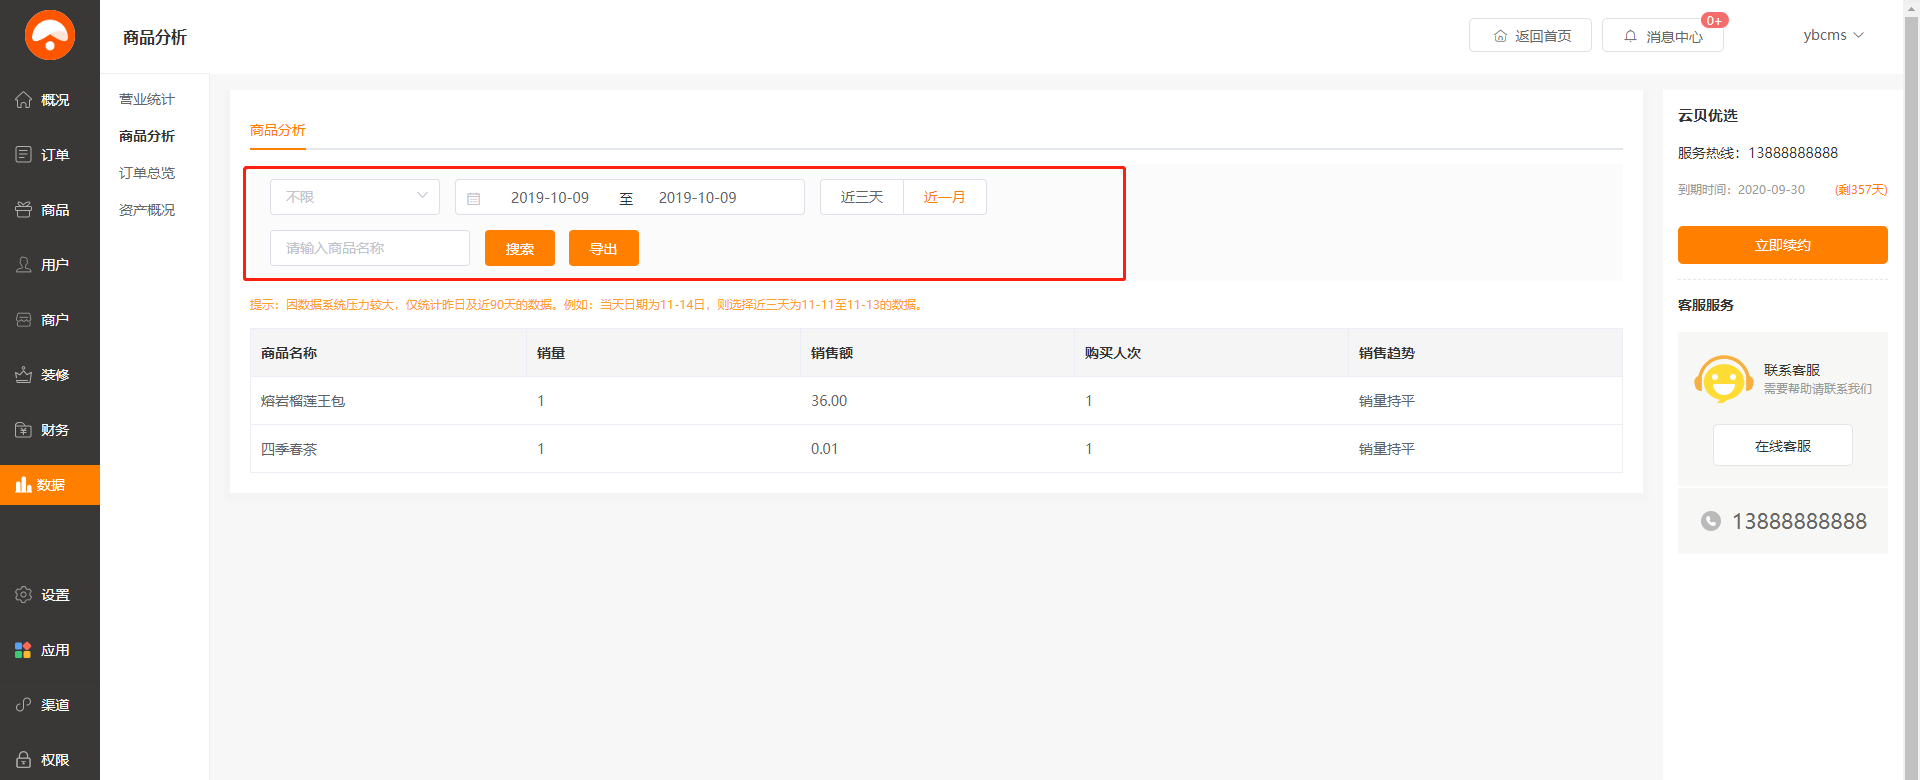Open the start date 2019-10-09 picker
Viewport: 1920px width, 780px height.
(549, 198)
